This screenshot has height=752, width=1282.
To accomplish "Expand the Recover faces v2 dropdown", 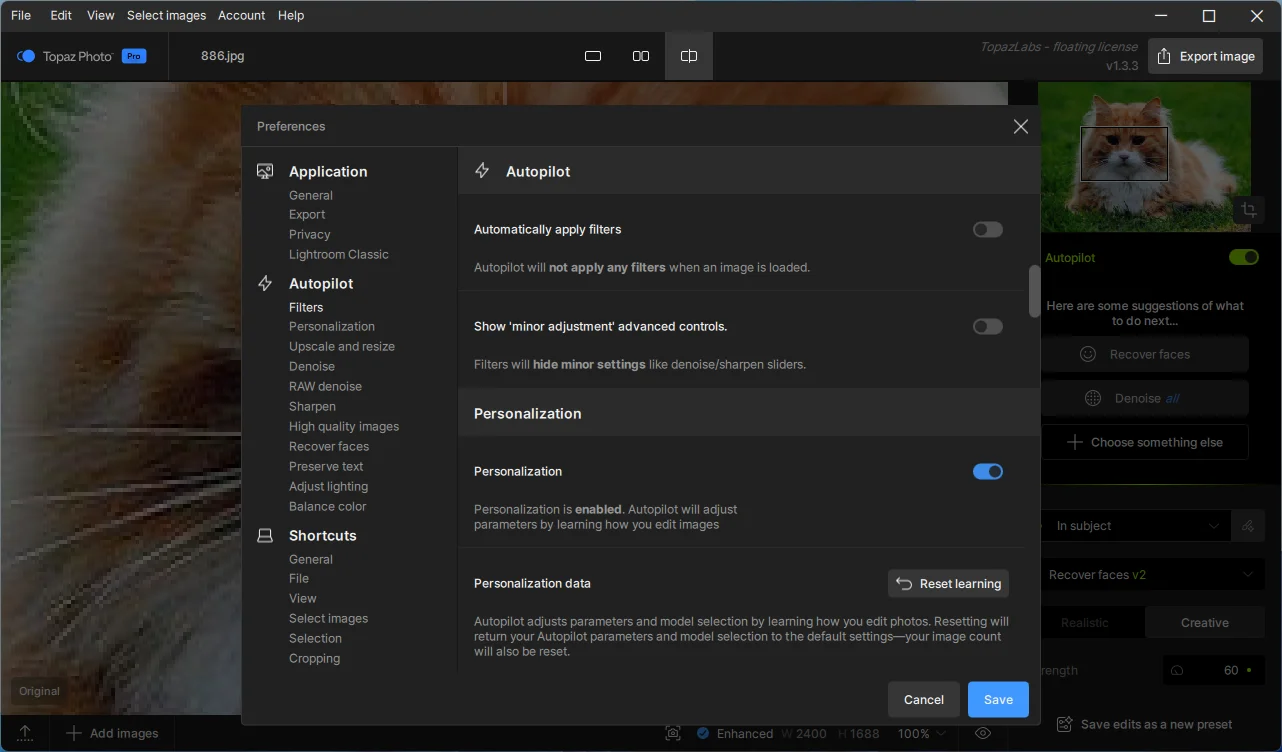I will click(1148, 575).
